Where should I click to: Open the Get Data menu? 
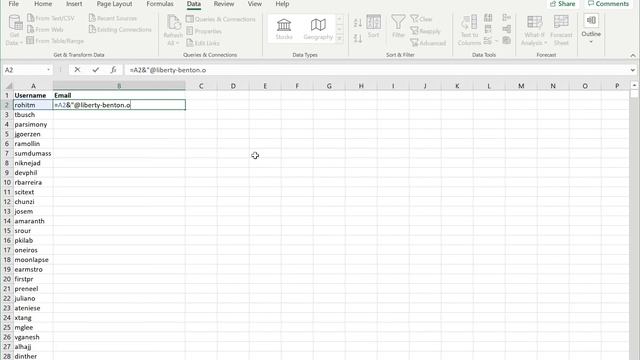15,29
